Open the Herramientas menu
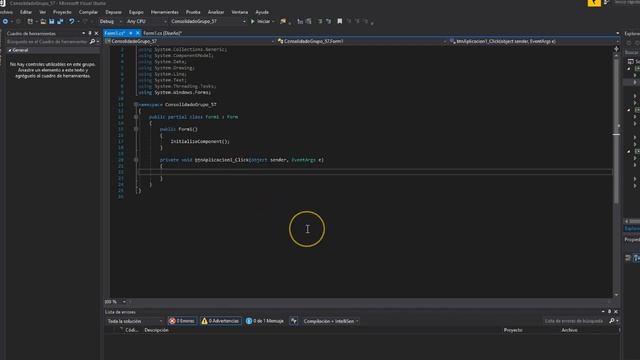This screenshot has width=640, height=360. (x=164, y=12)
